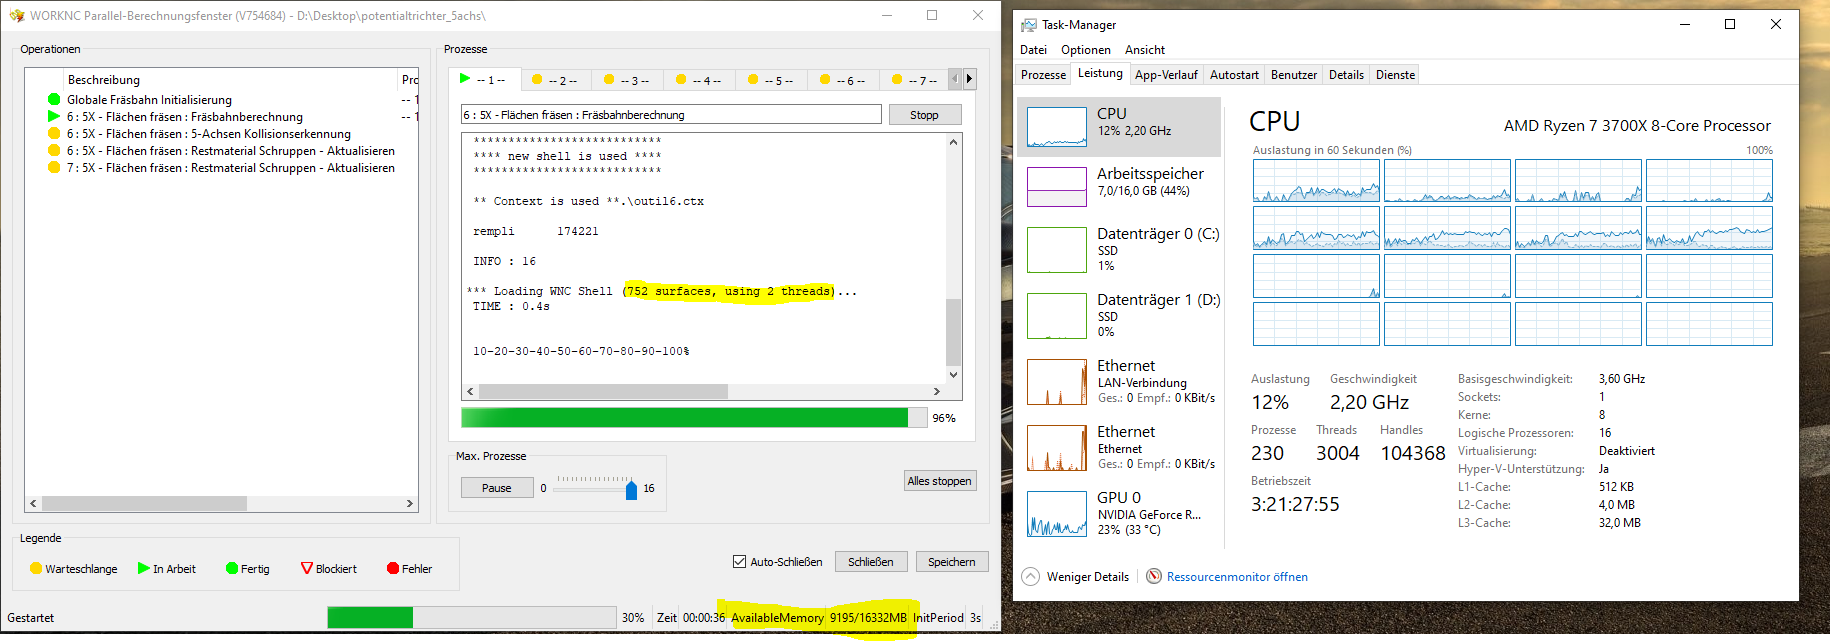Click operations list scrollbar left arrow
Viewport: 1830px width, 641px height.
pos(33,503)
